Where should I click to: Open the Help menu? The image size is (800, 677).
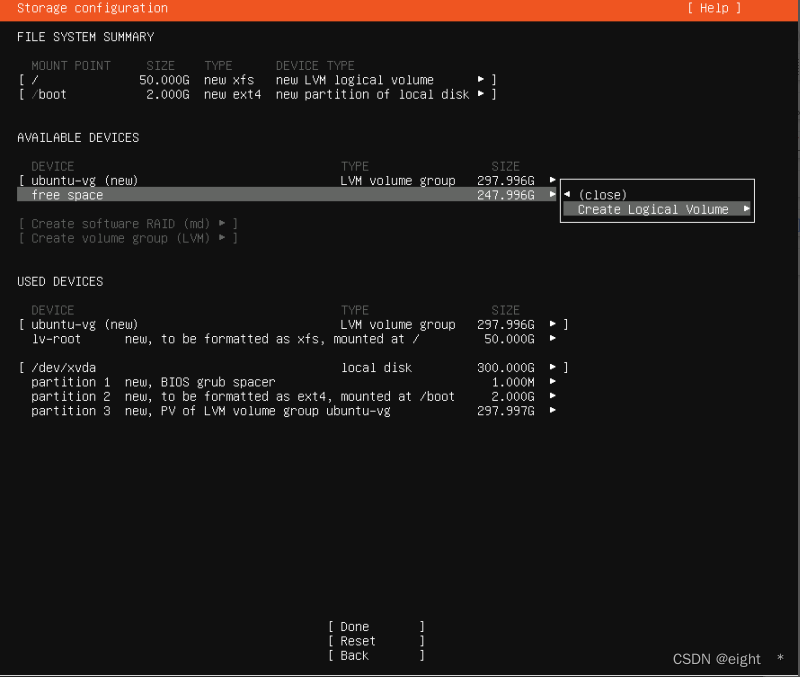click(x=713, y=8)
